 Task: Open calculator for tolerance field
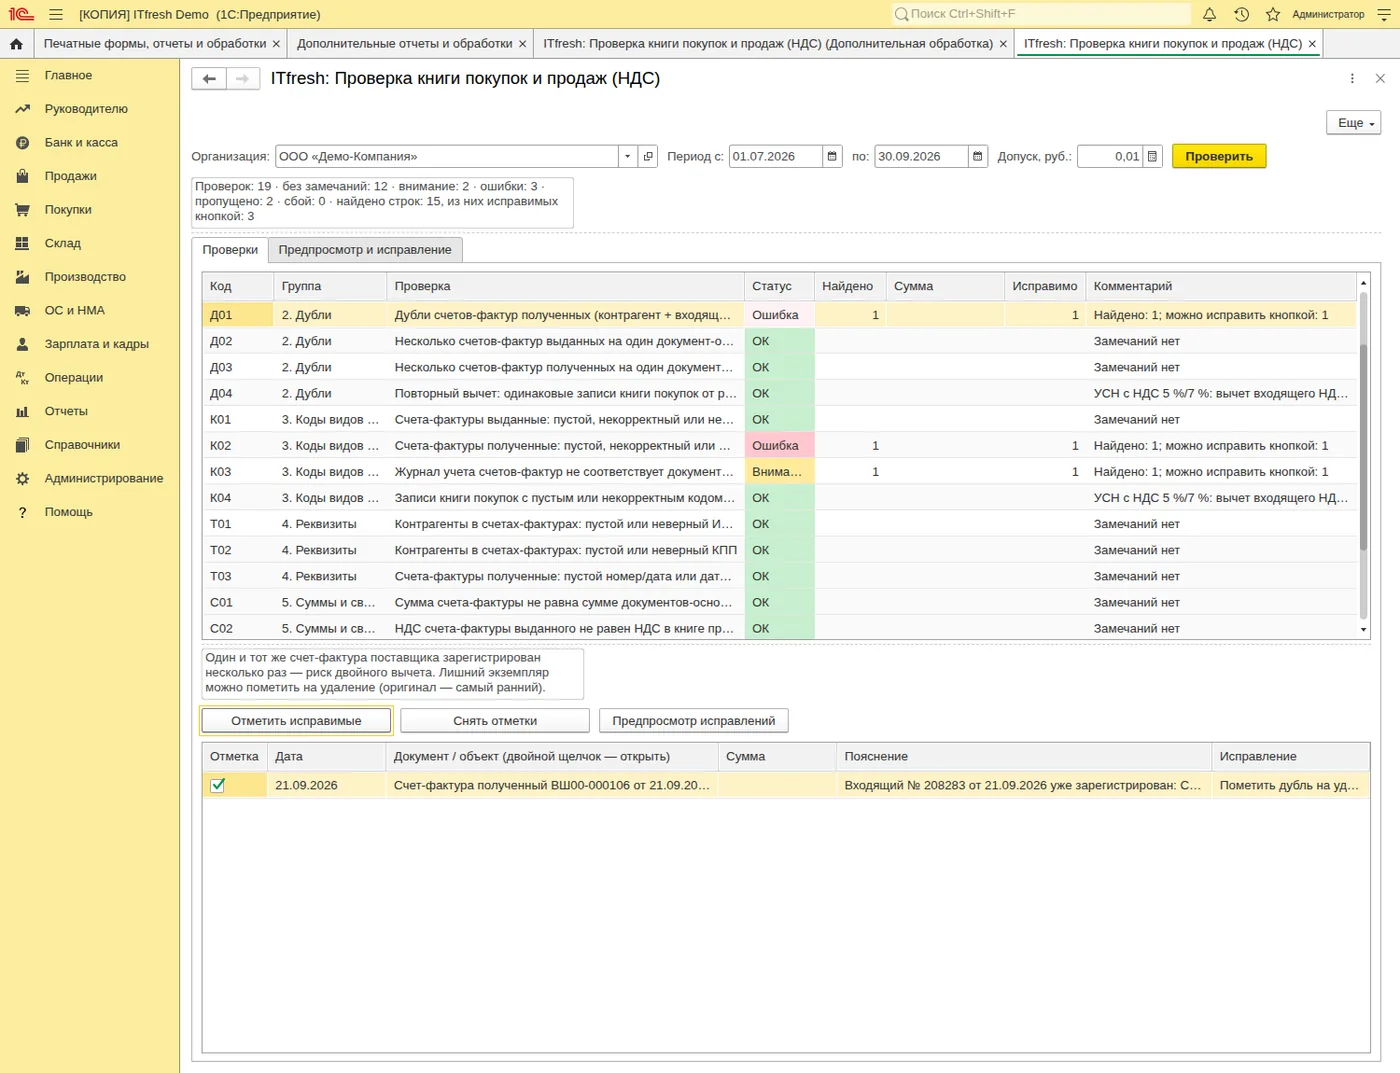tap(1153, 156)
